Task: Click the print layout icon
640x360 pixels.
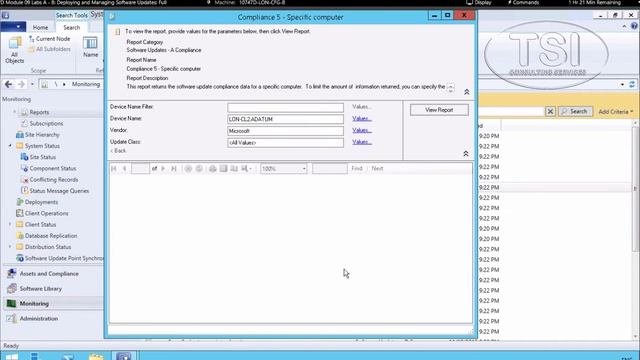Action: 223,169
